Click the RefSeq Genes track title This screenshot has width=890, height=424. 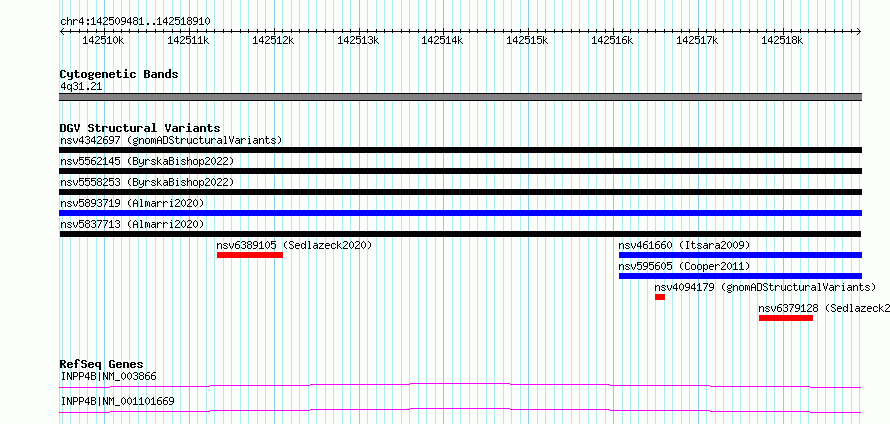pyautogui.click(x=102, y=364)
